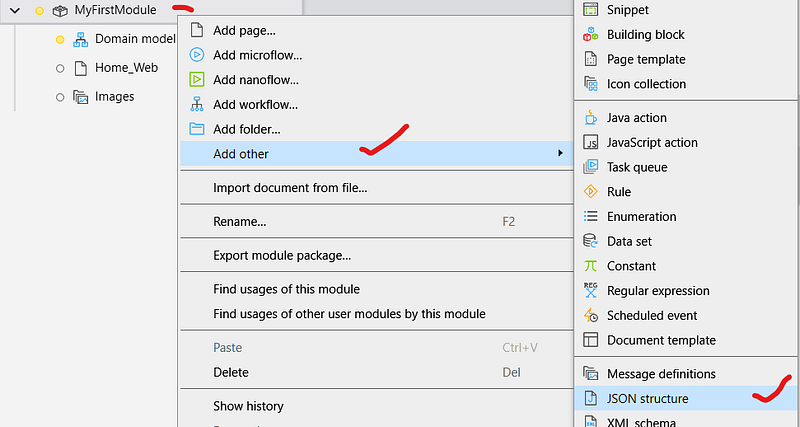The width and height of the screenshot is (800, 427).
Task: Click the Enumeration list icon
Action: (590, 217)
